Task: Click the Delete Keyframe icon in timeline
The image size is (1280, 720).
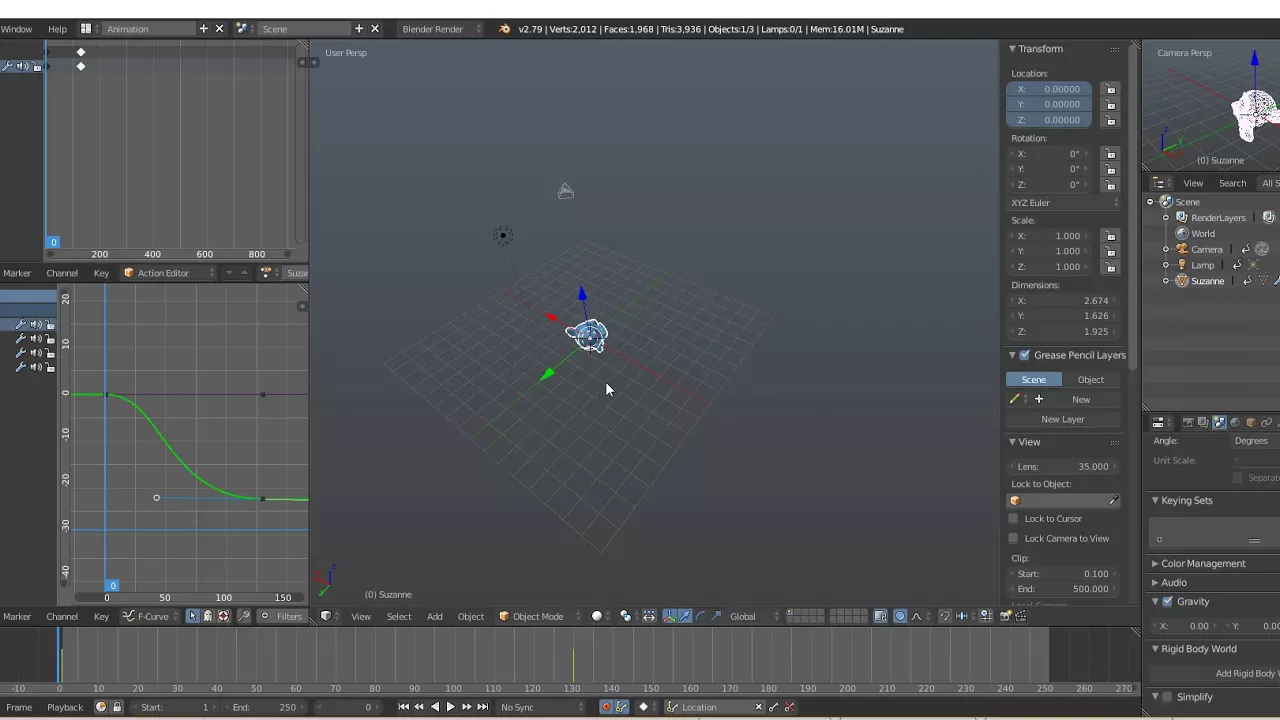Action: coord(789,707)
